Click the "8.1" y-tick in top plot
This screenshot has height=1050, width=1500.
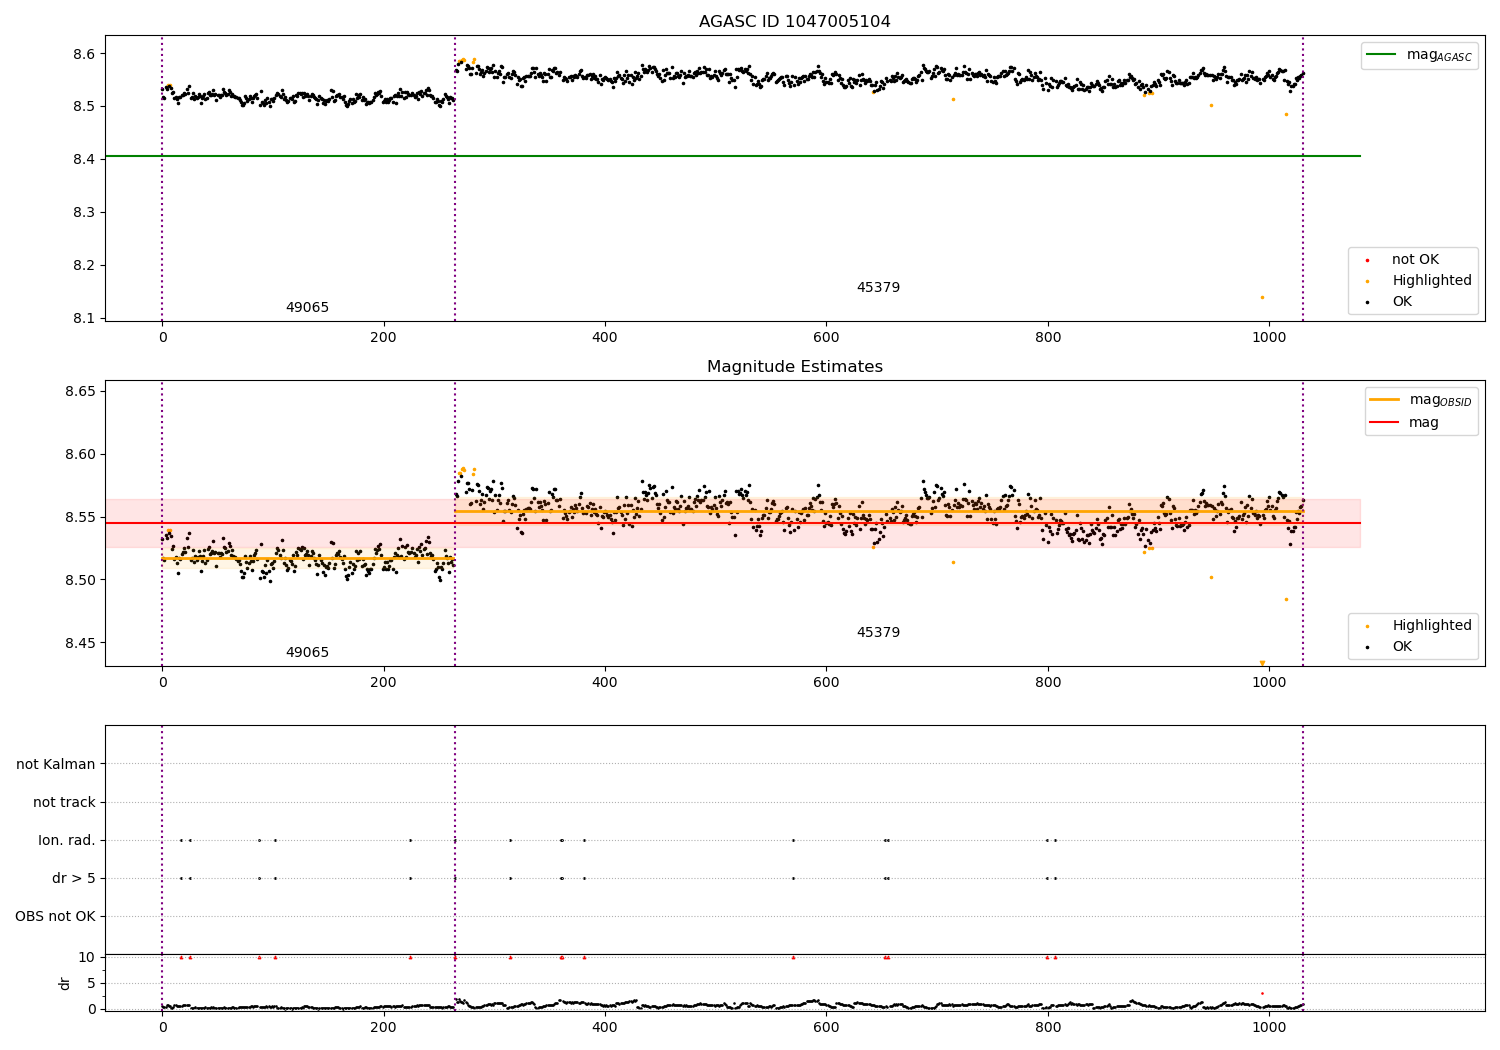[85, 319]
